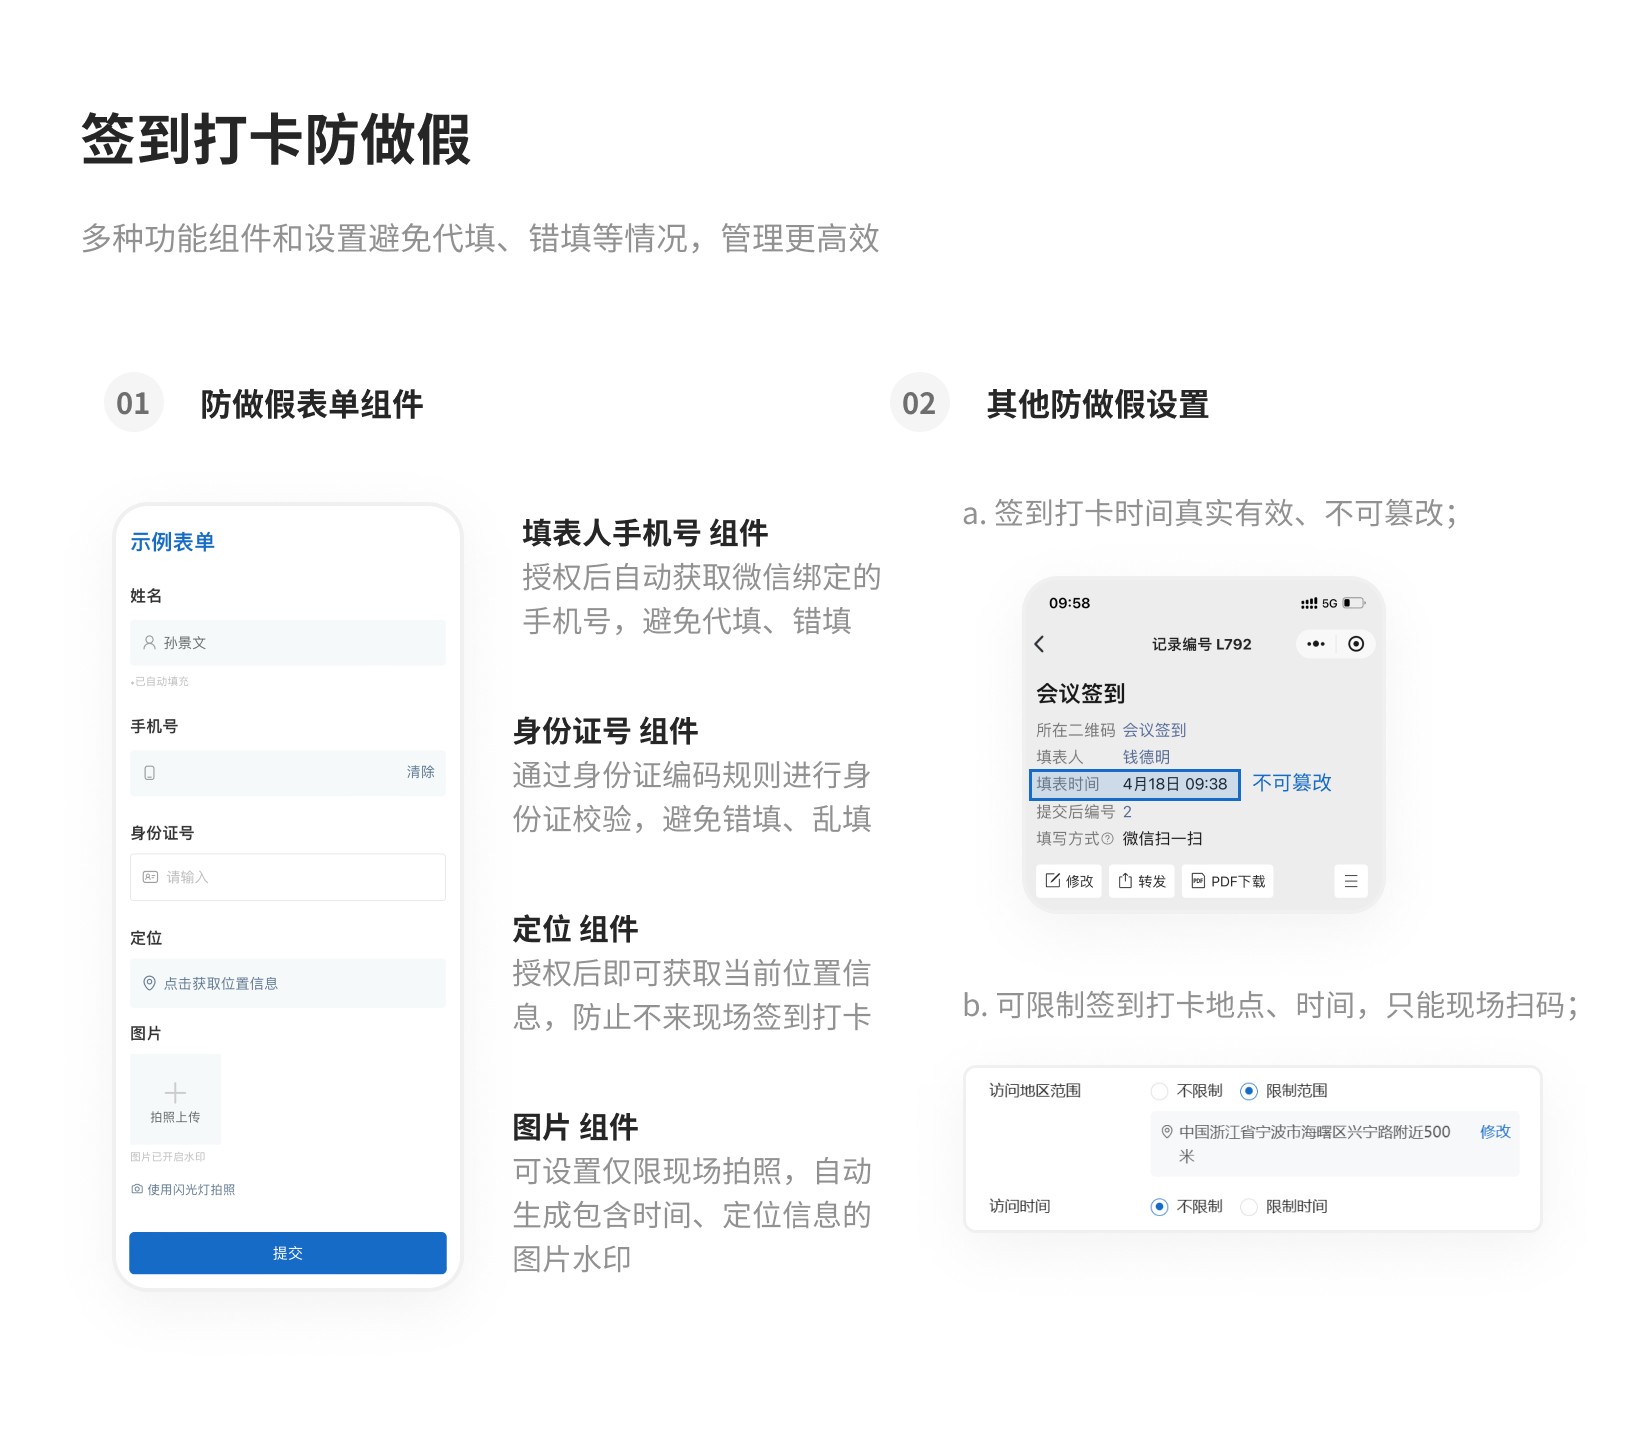Click the 会议签到 link after 所在二维码
The width and height of the screenshot is (1648, 1432).
coord(1154,730)
